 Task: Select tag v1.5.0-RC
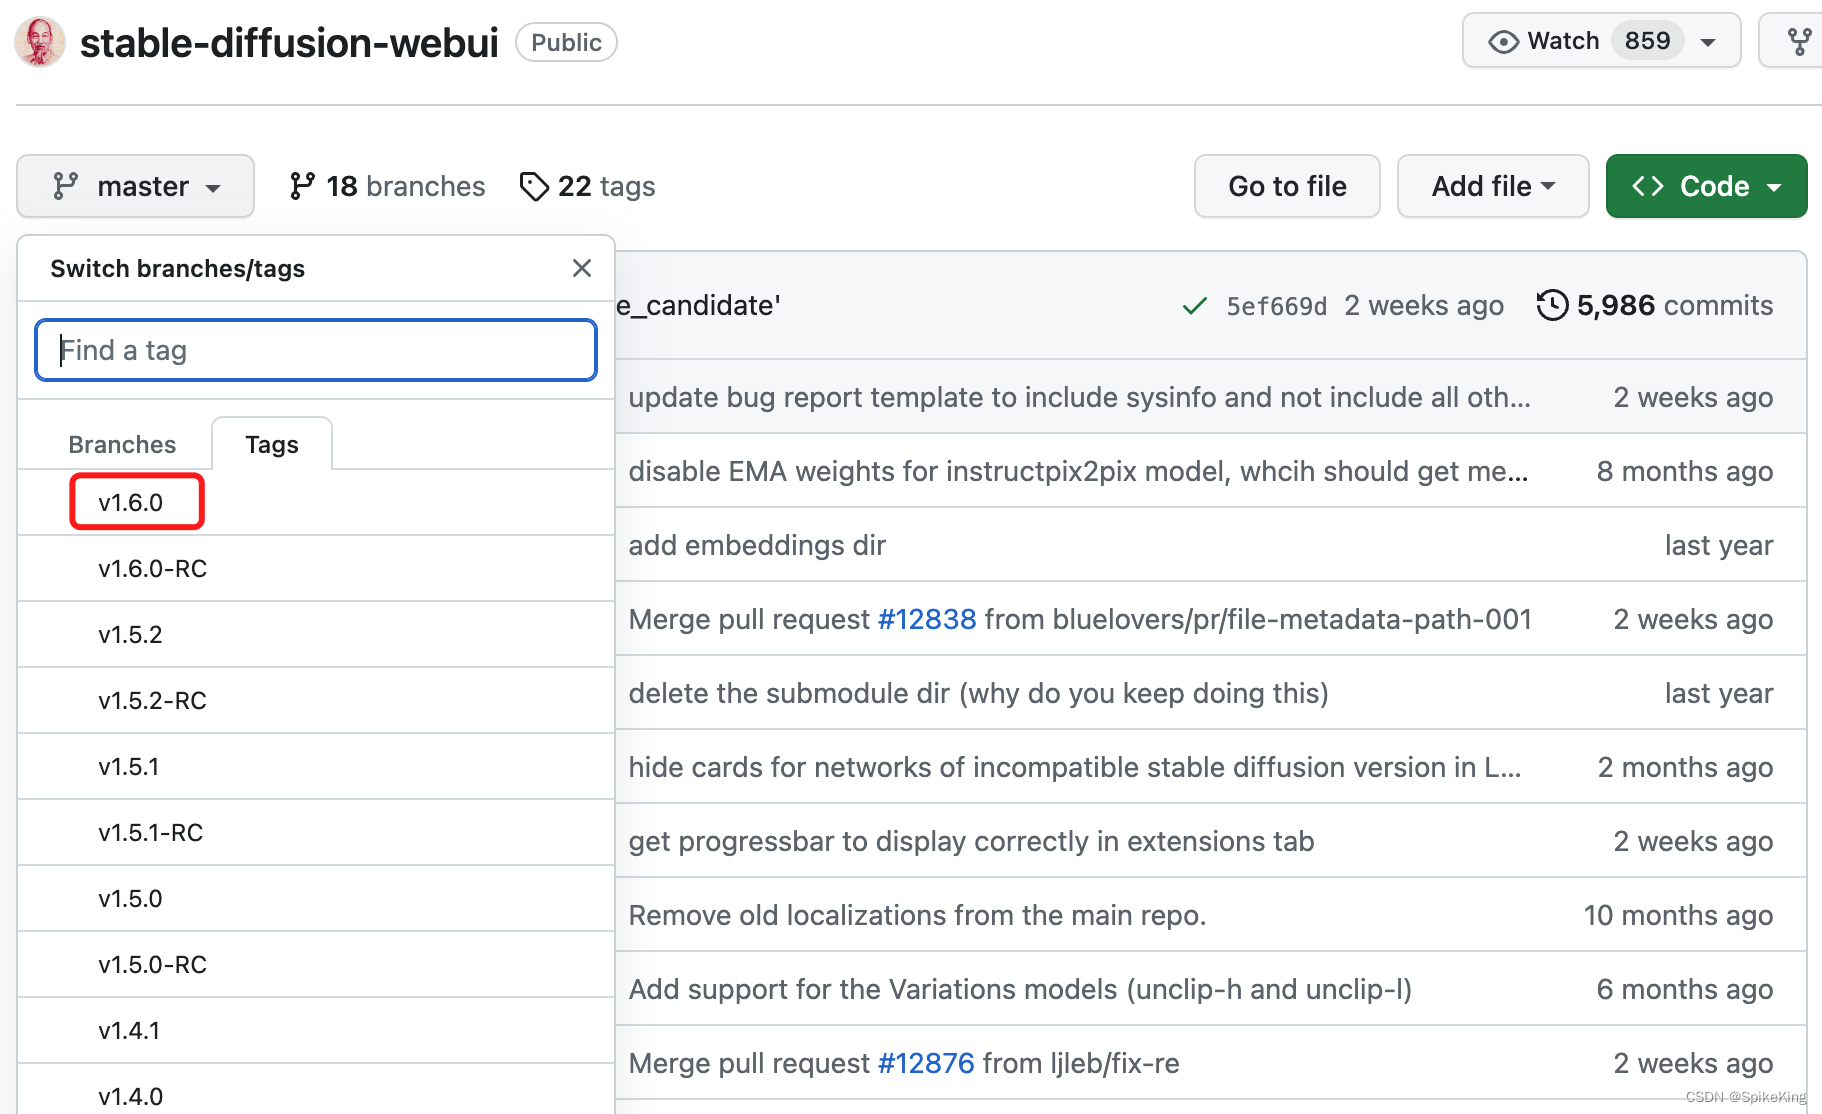click(316, 964)
